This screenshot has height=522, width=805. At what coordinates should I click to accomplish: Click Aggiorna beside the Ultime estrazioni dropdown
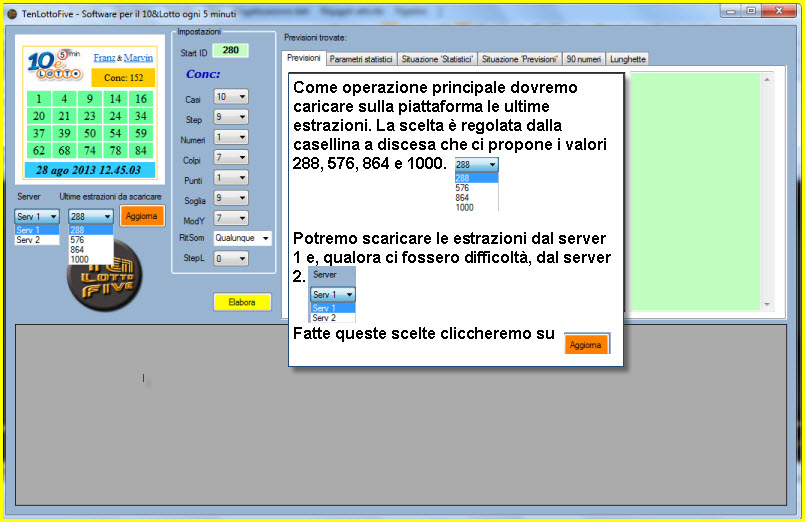(141, 216)
